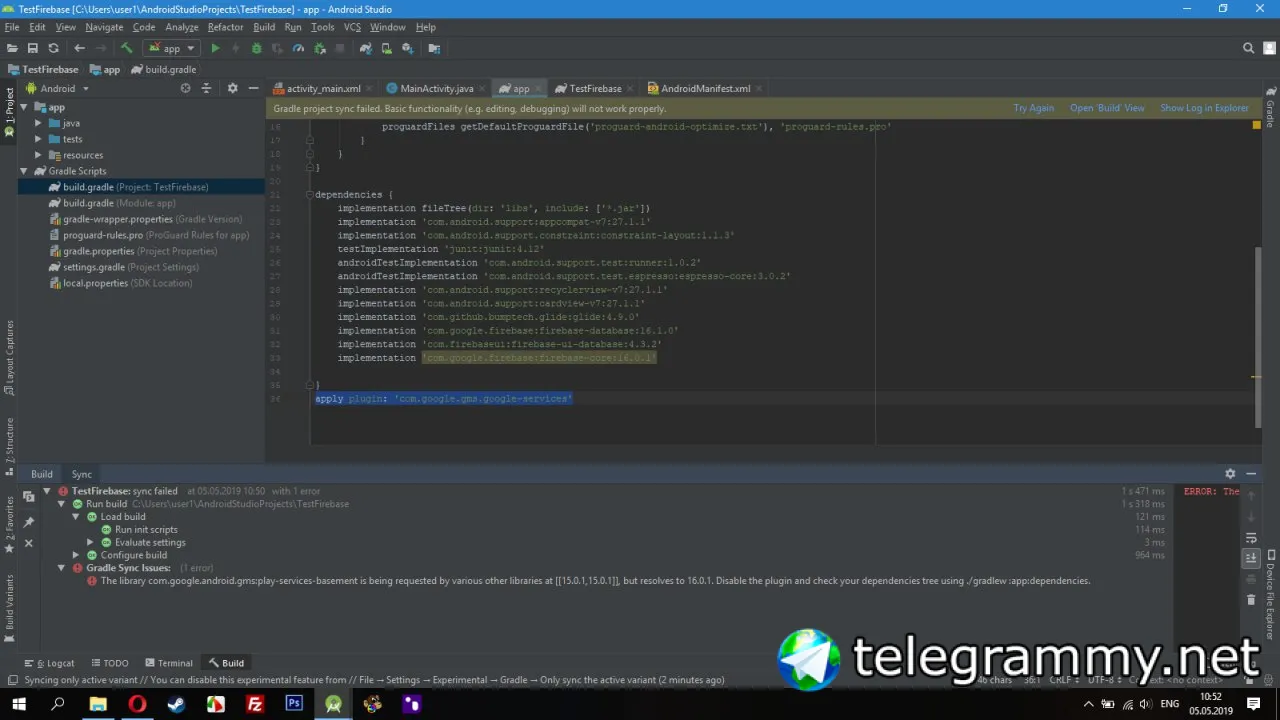Open Android Studio in Windows taskbar

coord(333,704)
